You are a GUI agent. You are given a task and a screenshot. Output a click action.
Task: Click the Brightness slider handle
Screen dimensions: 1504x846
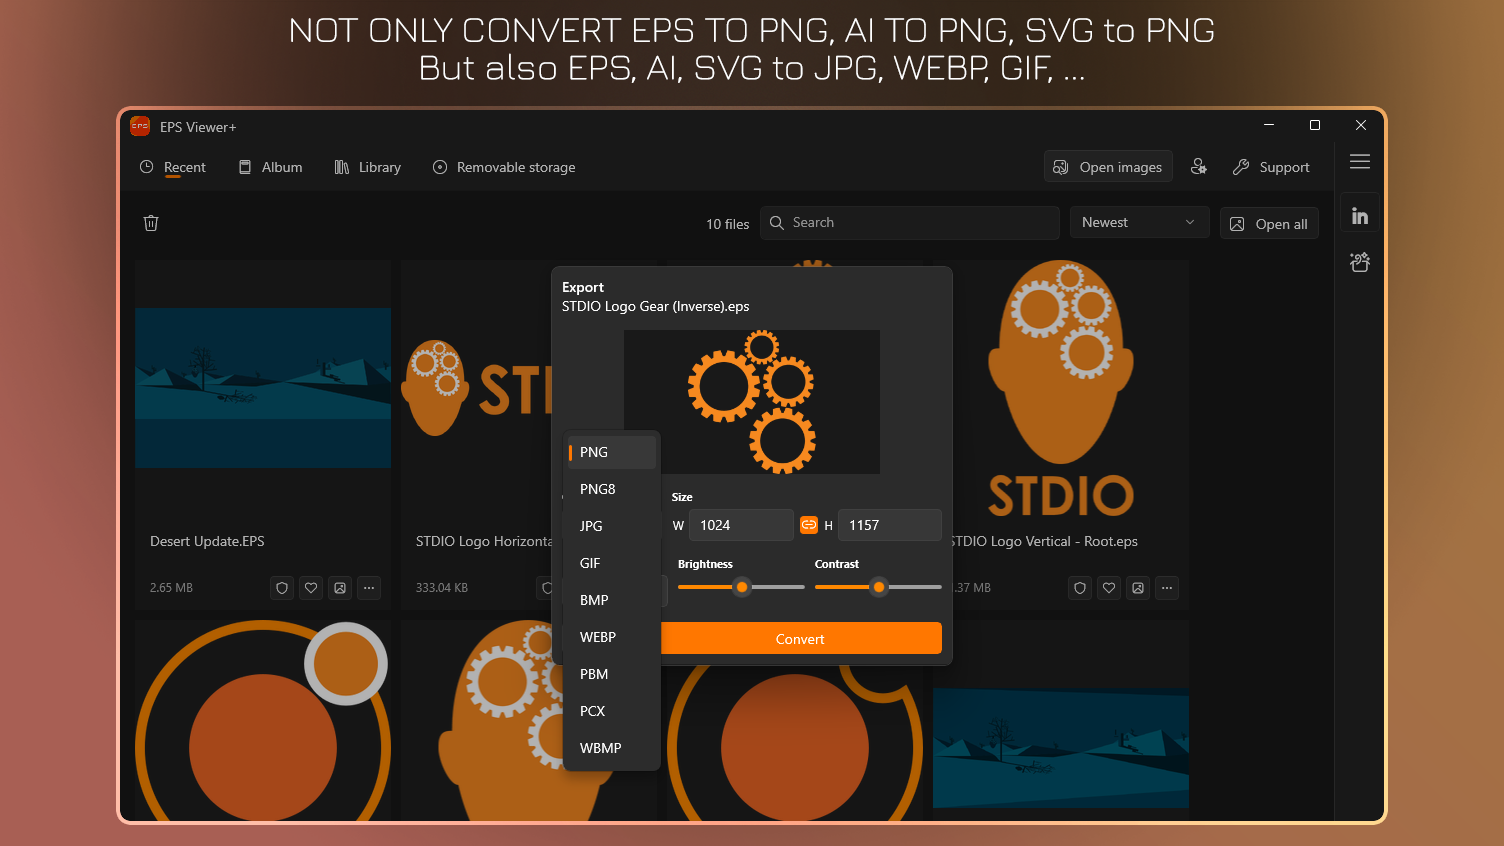[x=742, y=587]
